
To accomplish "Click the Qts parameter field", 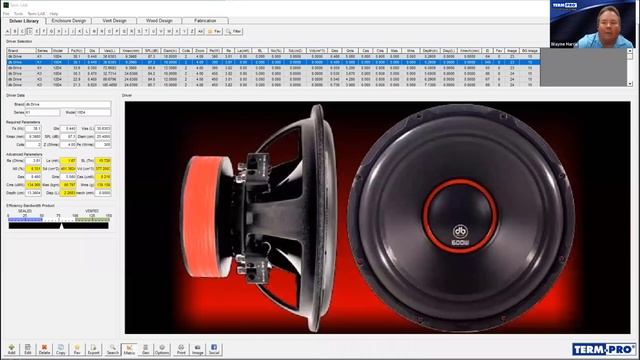I will point(68,129).
